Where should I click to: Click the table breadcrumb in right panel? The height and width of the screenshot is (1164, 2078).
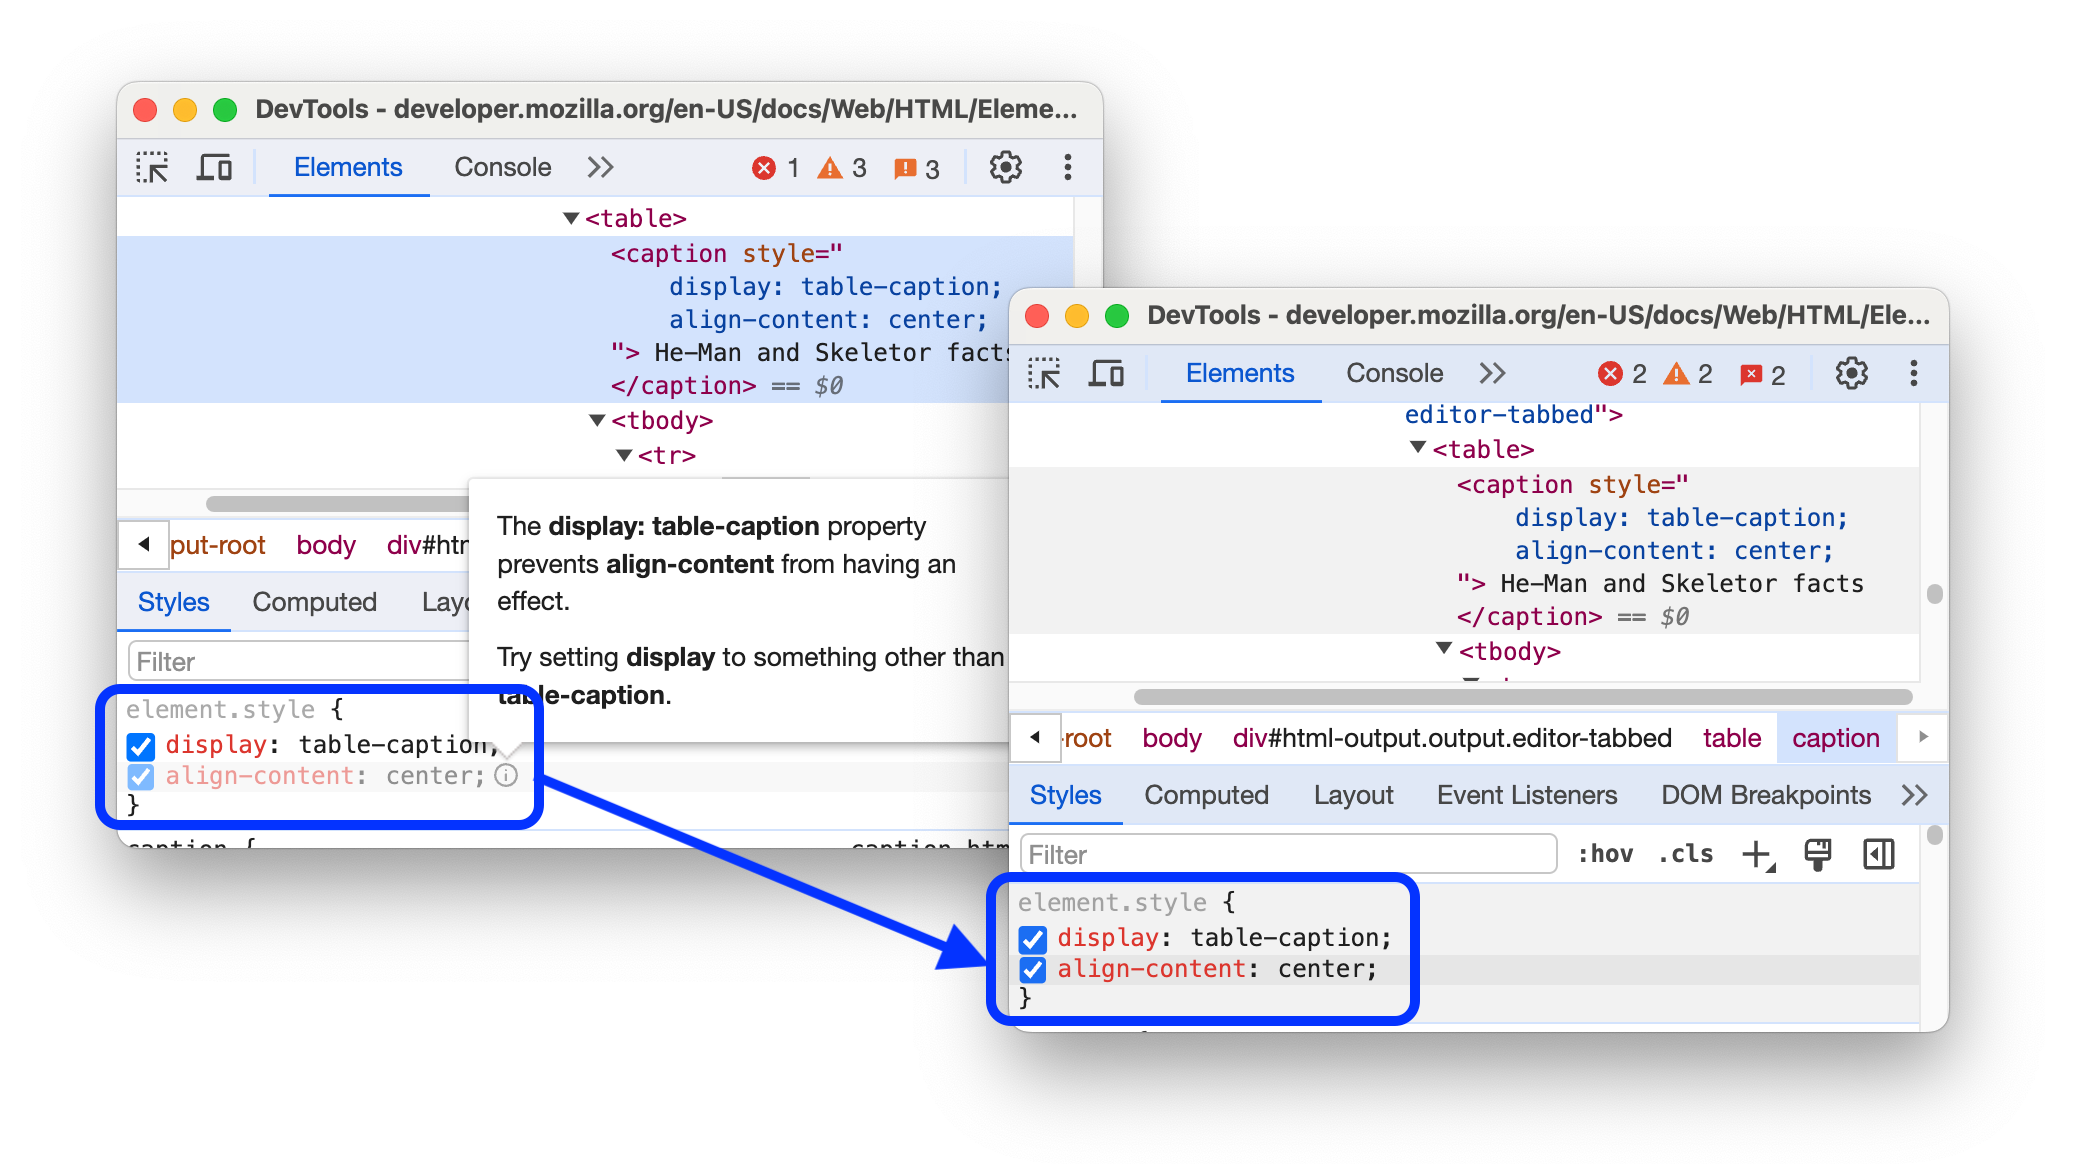1727,737
